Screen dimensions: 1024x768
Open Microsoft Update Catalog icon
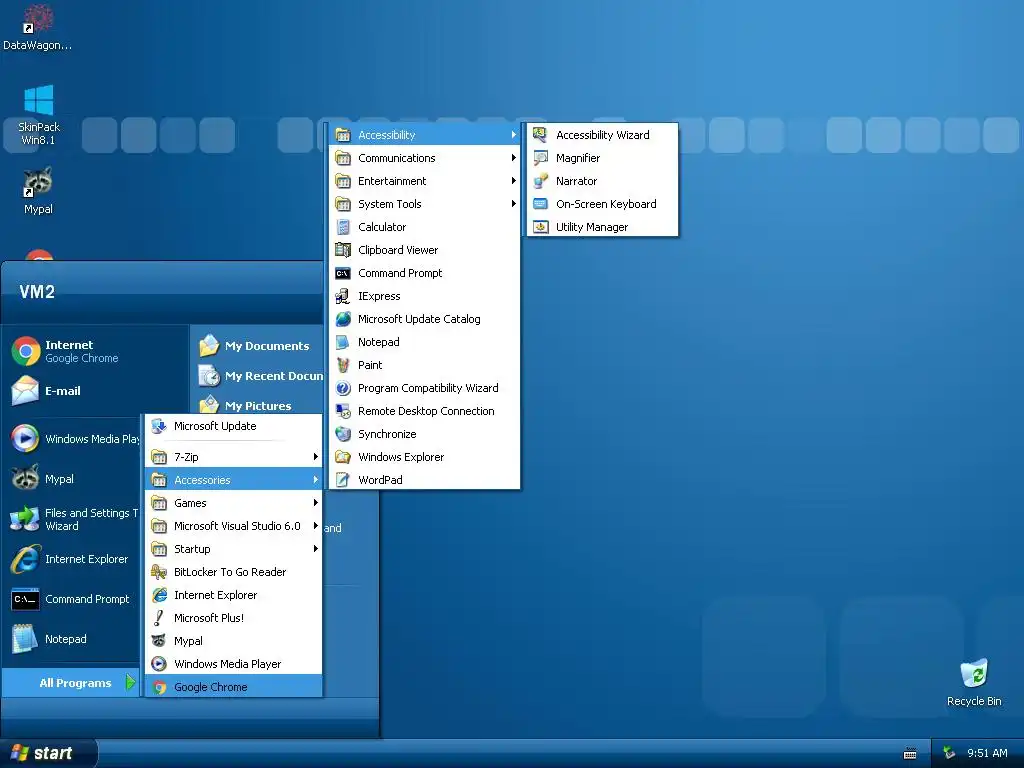coord(343,319)
